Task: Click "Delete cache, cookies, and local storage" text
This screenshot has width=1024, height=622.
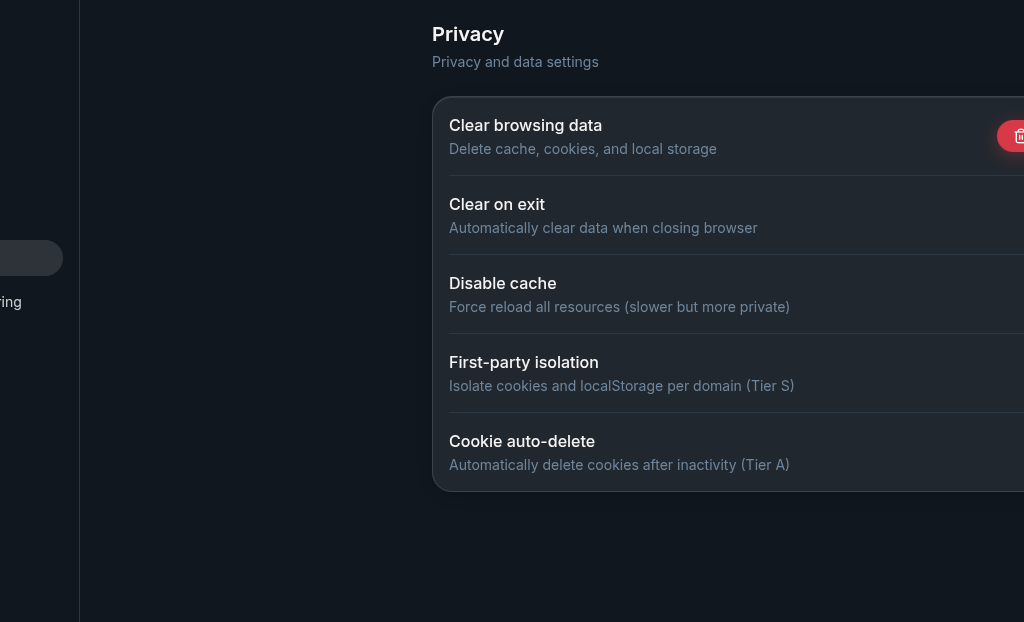Action: coord(582,149)
